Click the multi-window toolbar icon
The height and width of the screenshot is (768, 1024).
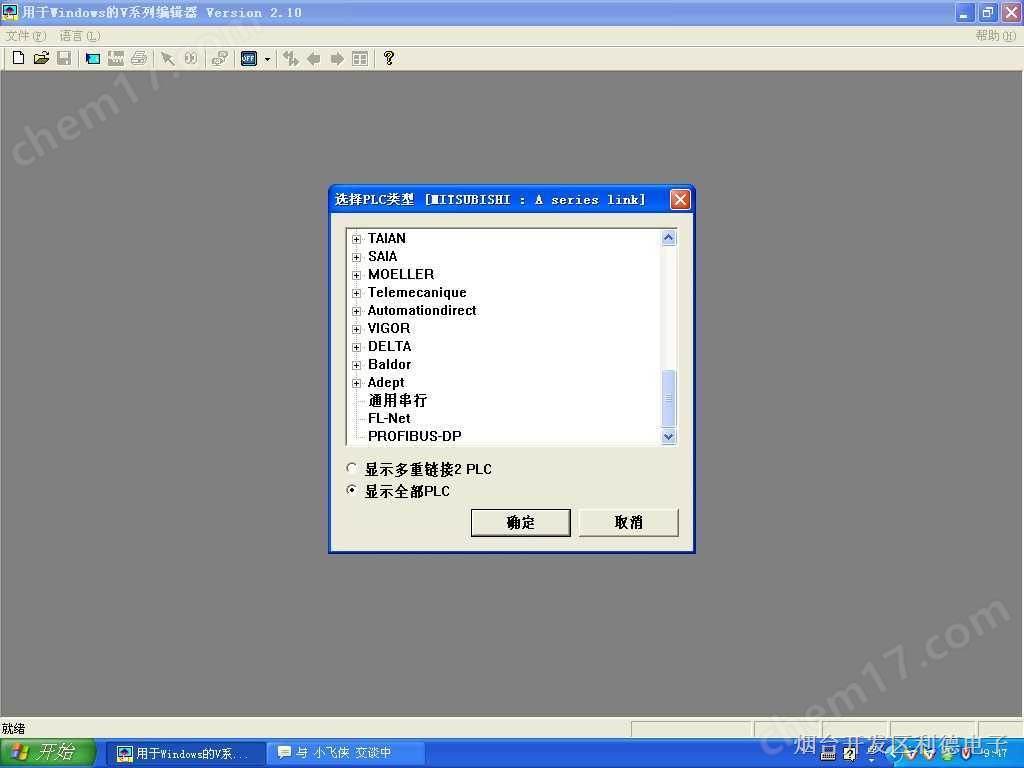219,59
